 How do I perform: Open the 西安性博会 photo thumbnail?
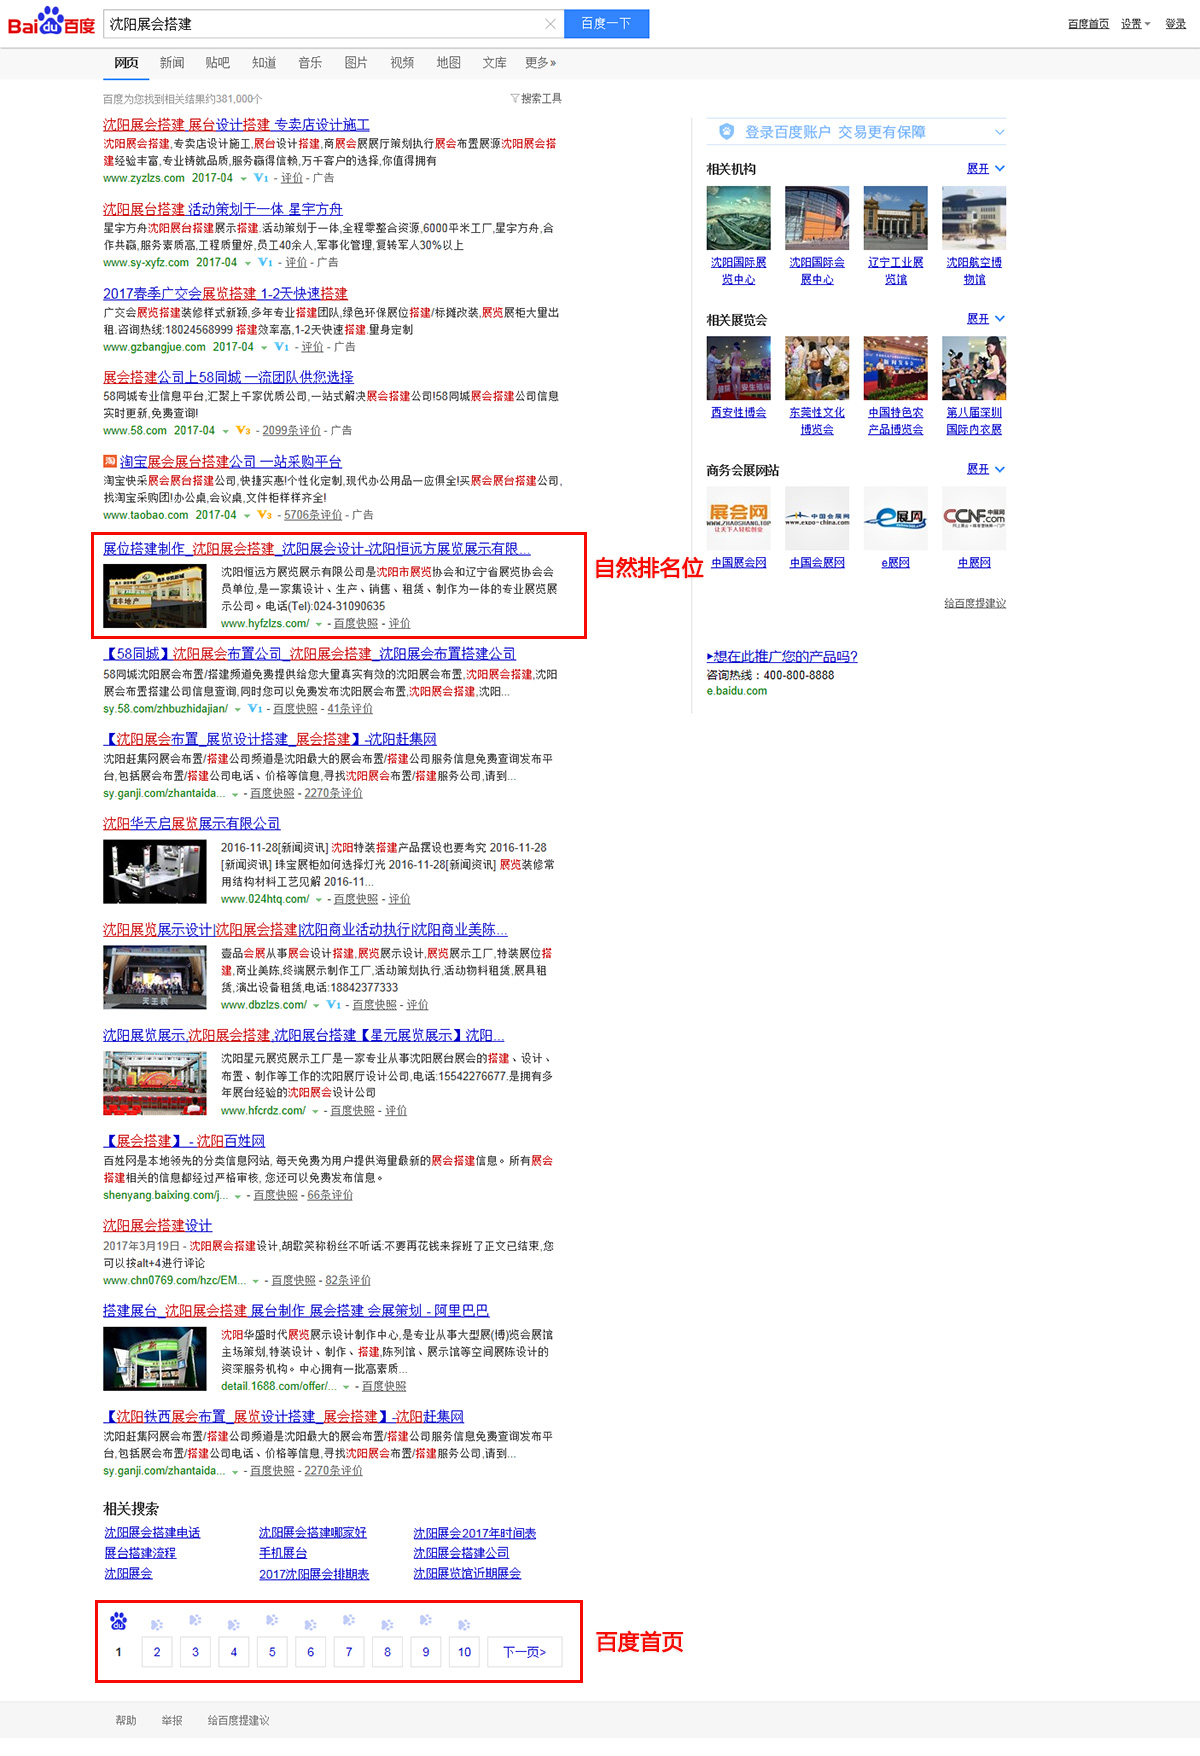point(739,368)
